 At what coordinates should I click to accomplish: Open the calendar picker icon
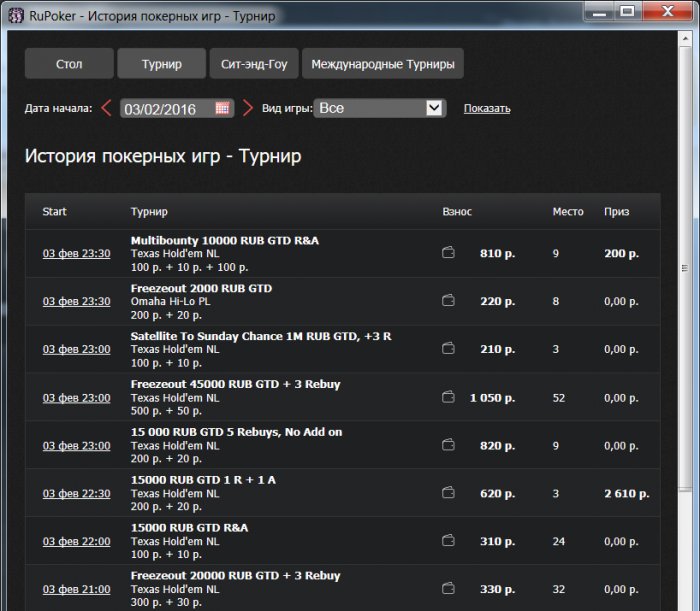click(222, 108)
